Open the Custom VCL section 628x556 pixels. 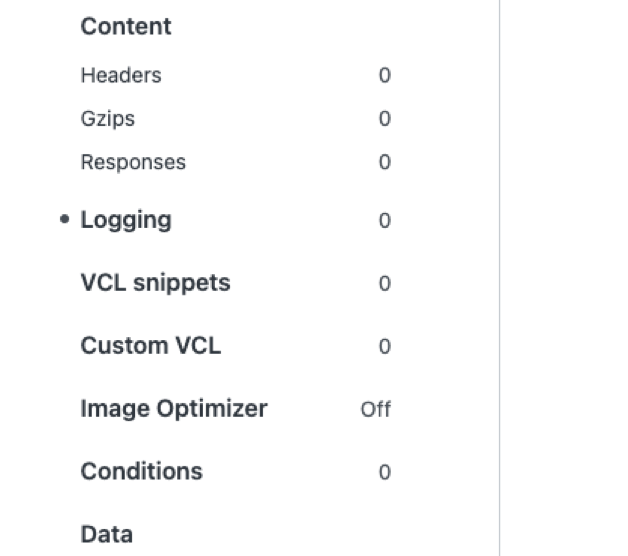pos(150,346)
